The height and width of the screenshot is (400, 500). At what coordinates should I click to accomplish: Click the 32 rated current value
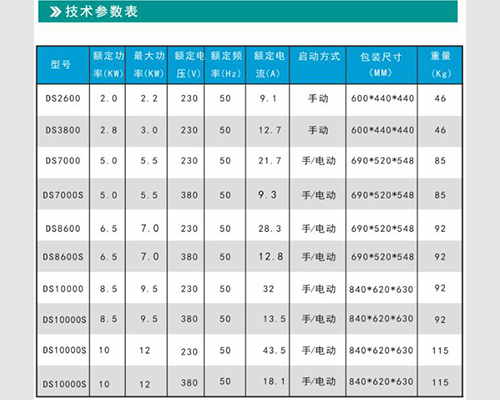[x=268, y=289]
